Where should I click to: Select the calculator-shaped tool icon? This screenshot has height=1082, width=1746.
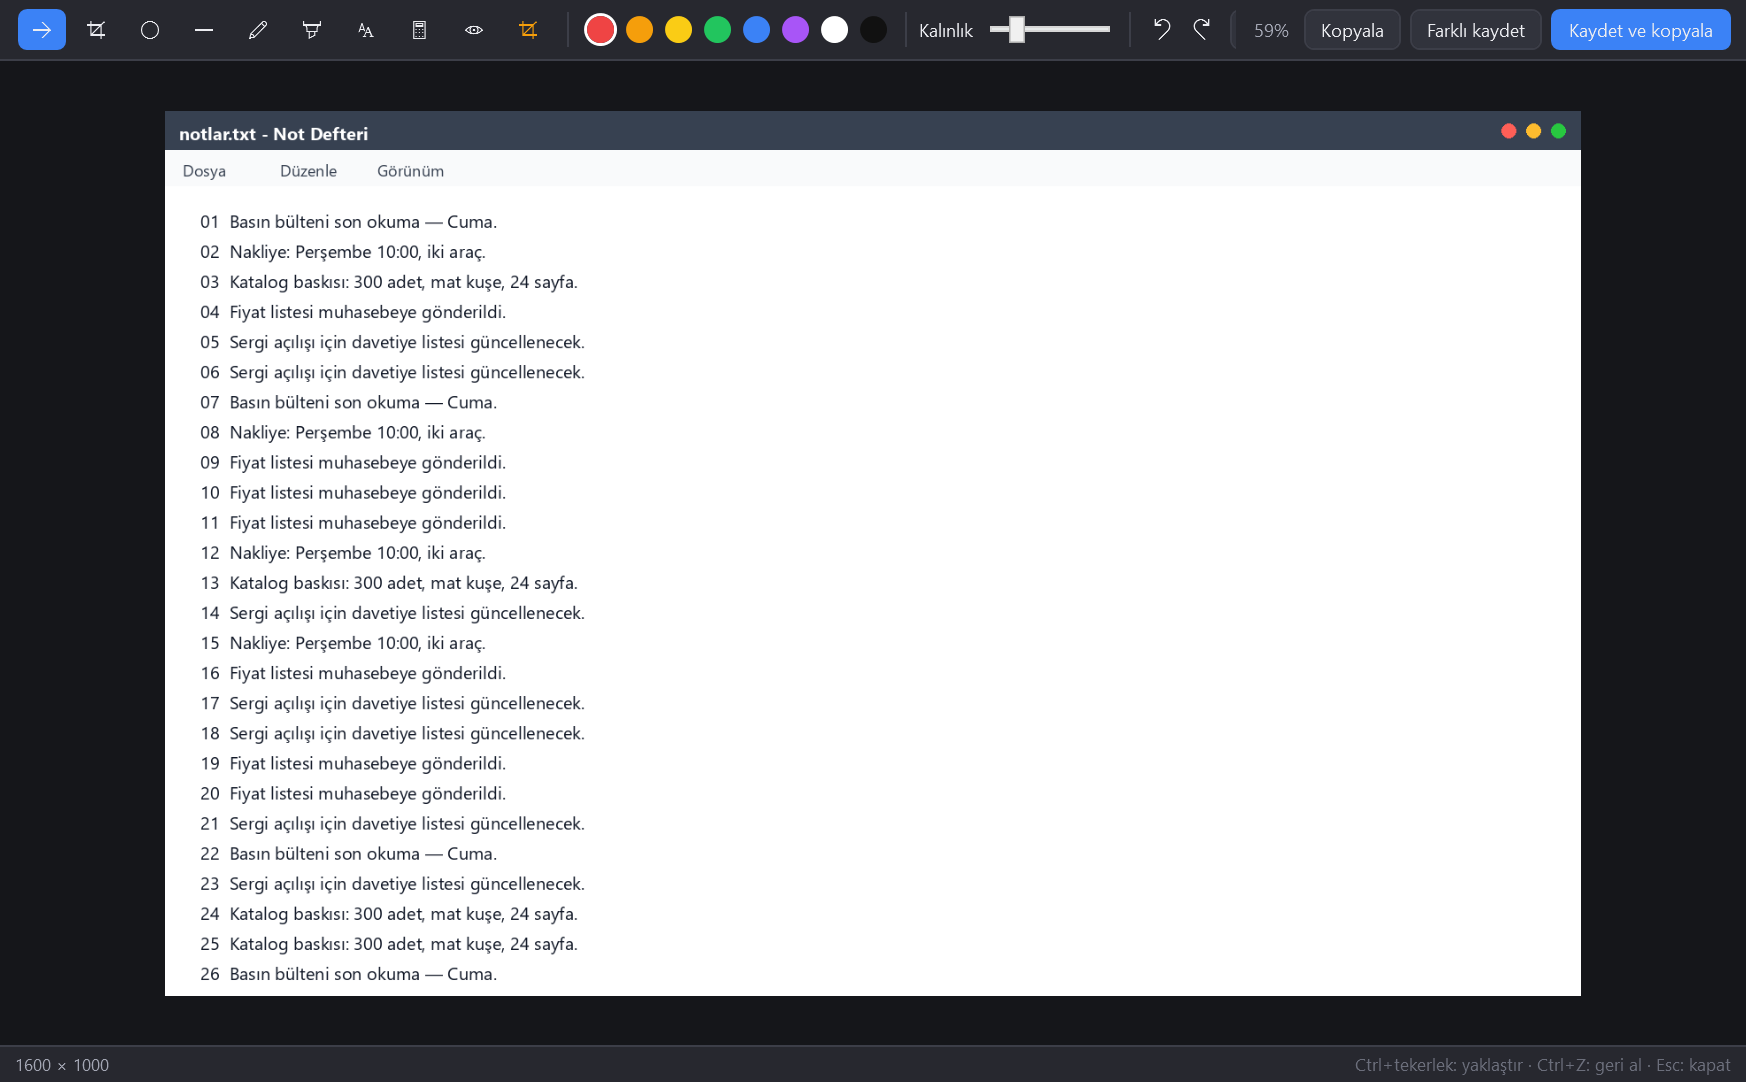pos(420,30)
